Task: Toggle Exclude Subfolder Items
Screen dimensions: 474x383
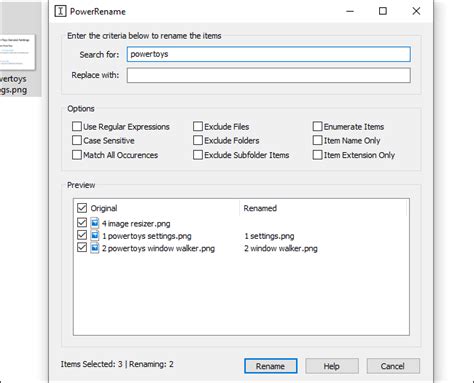Action: (198, 155)
